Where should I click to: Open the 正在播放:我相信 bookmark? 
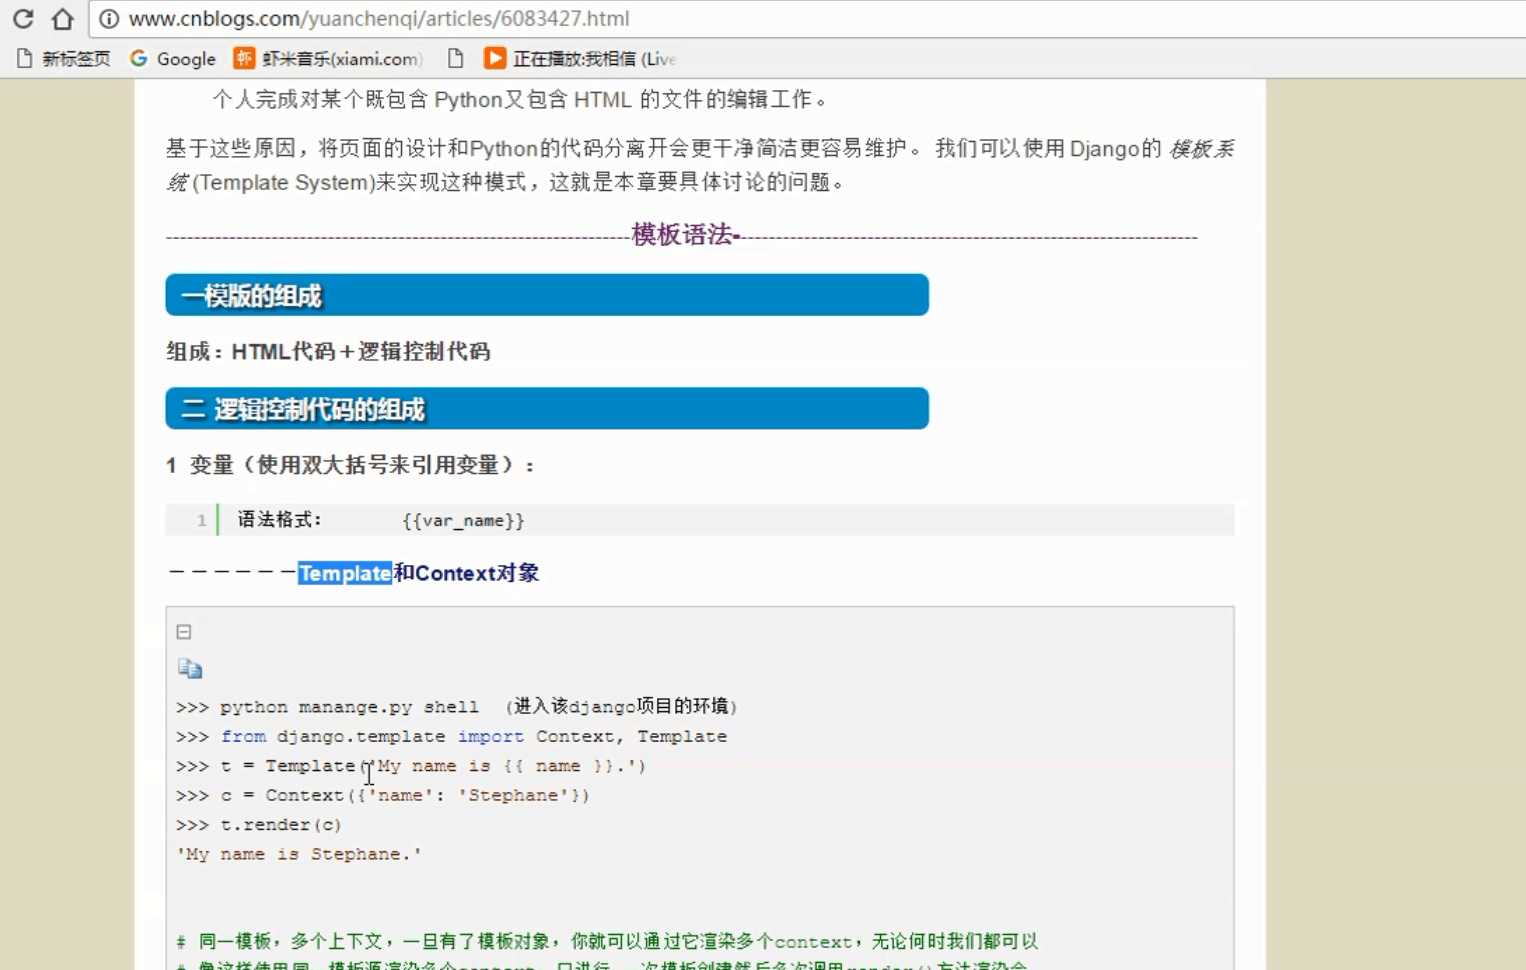580,59
